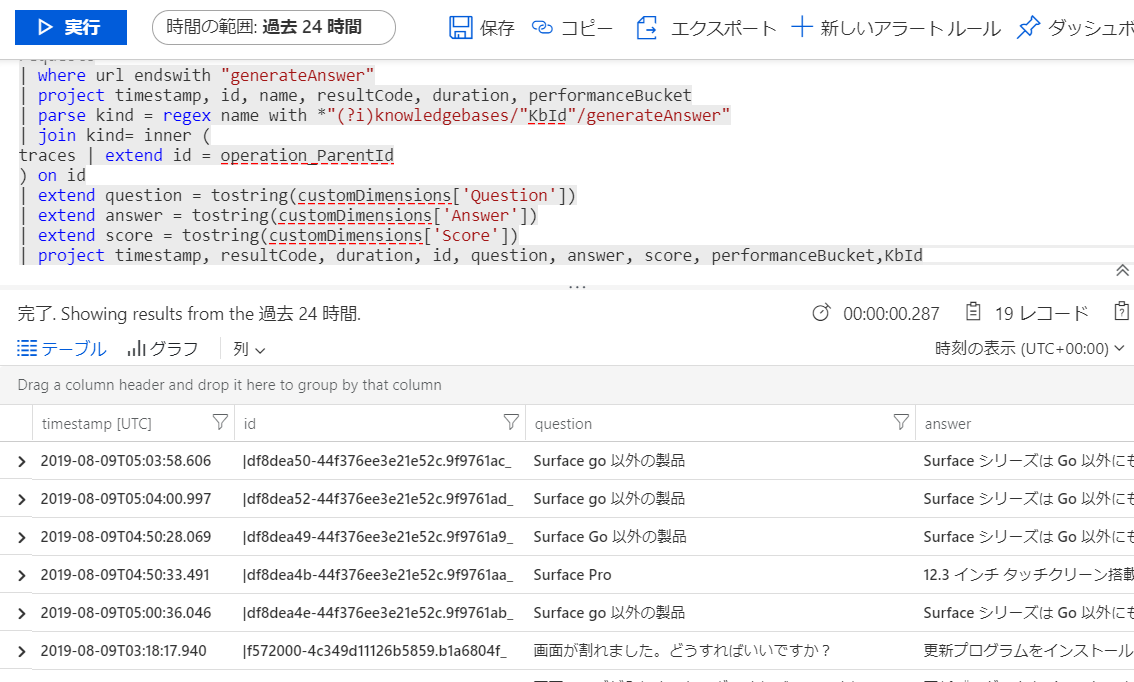
Task: Select id cell f572000-4c349d11126b5859.b1a6804f_
Action: click(375, 651)
